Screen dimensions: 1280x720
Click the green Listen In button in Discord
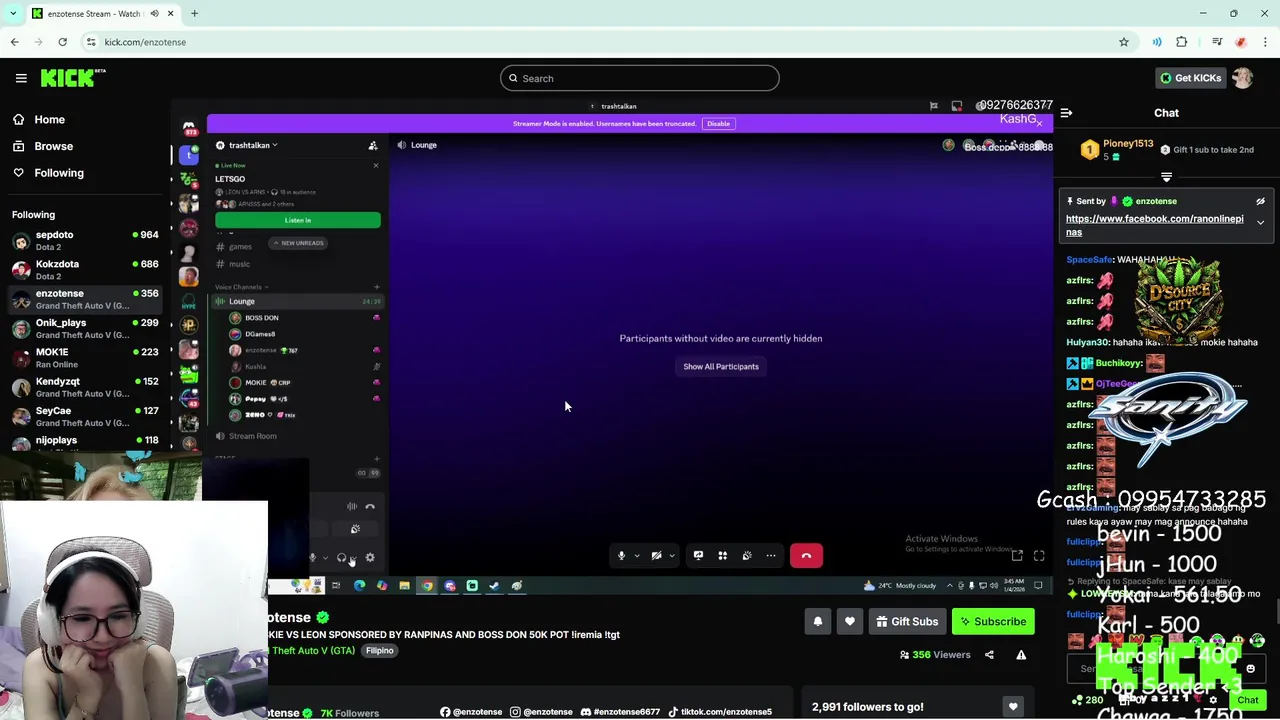(x=297, y=220)
